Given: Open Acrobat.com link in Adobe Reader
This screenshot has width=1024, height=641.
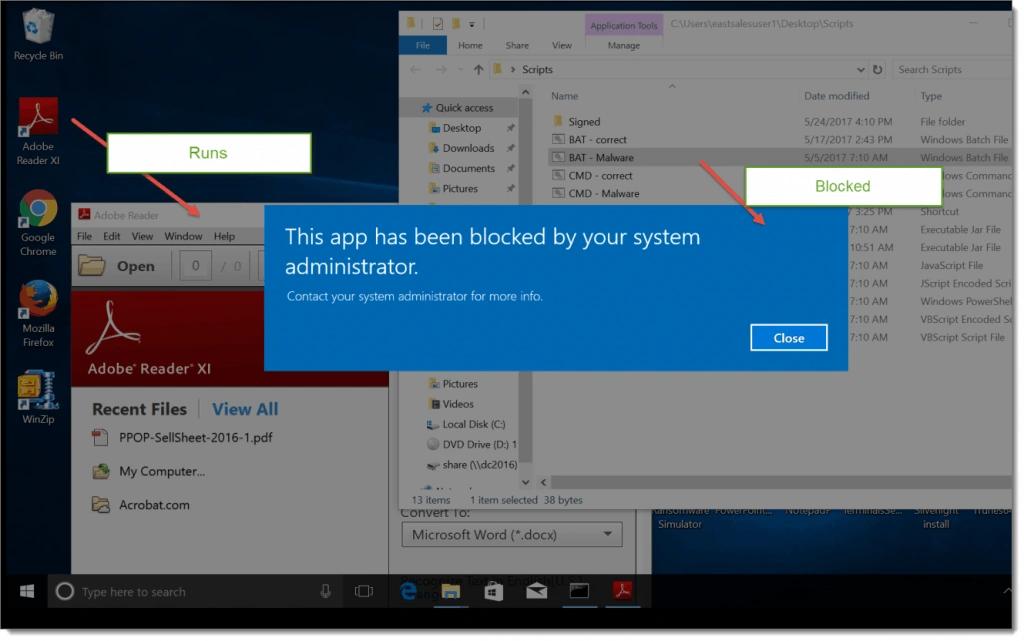Looking at the screenshot, I should coord(154,505).
